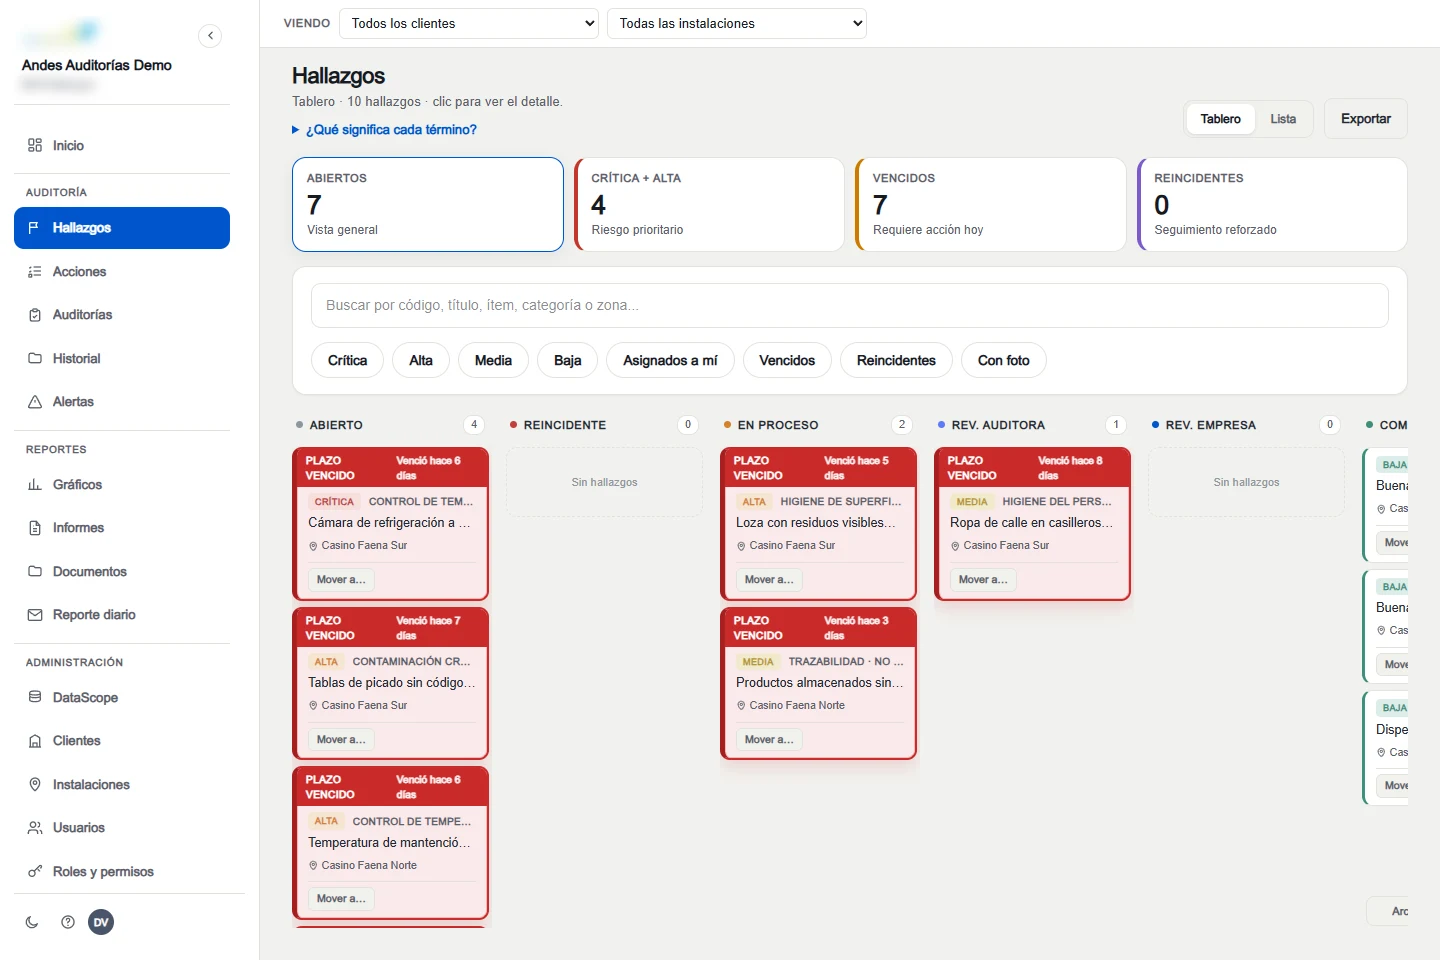Open the Todos los clientes dropdown
Image resolution: width=1440 pixels, height=960 pixels.
point(469,23)
